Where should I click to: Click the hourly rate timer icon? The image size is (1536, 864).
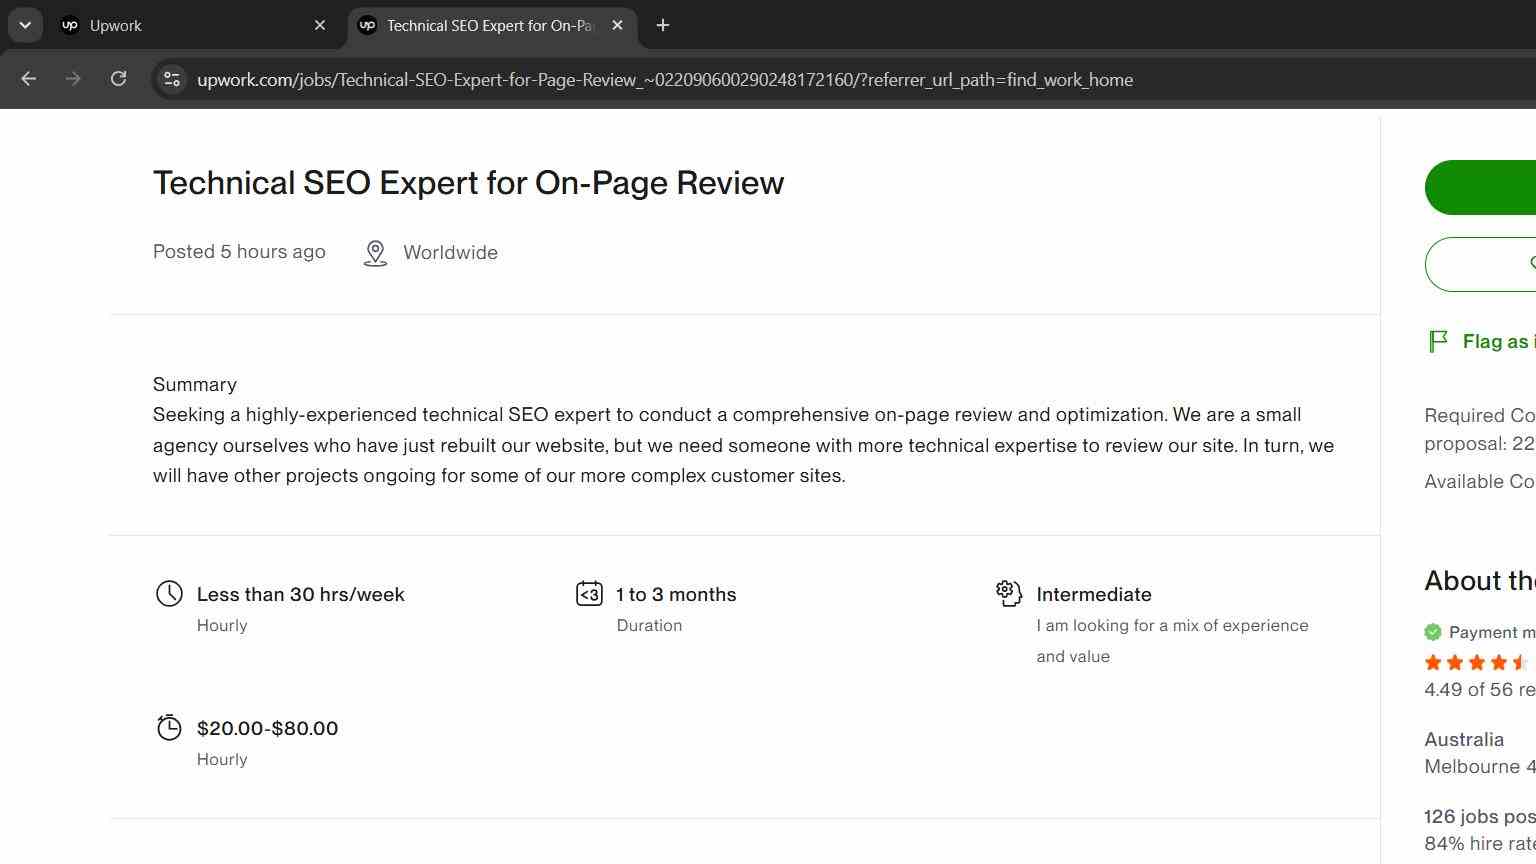click(169, 727)
